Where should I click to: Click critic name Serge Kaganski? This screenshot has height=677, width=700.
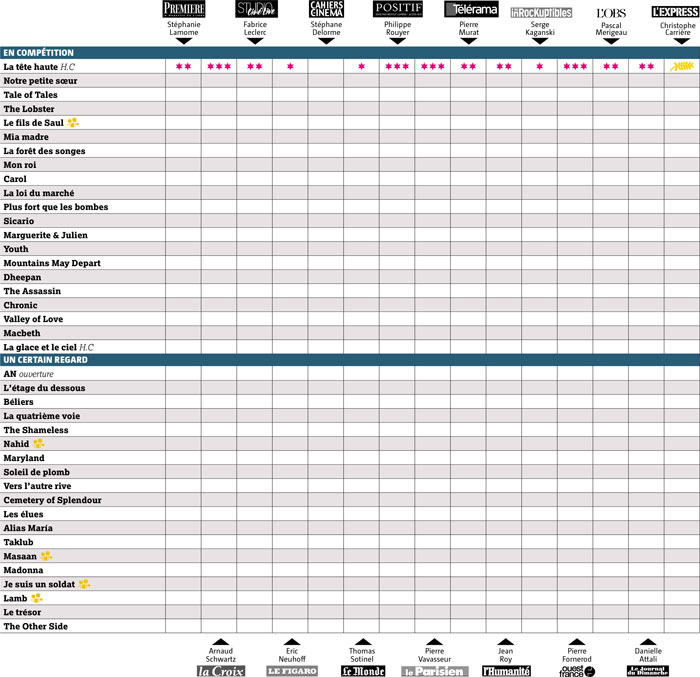pyautogui.click(x=540, y=28)
